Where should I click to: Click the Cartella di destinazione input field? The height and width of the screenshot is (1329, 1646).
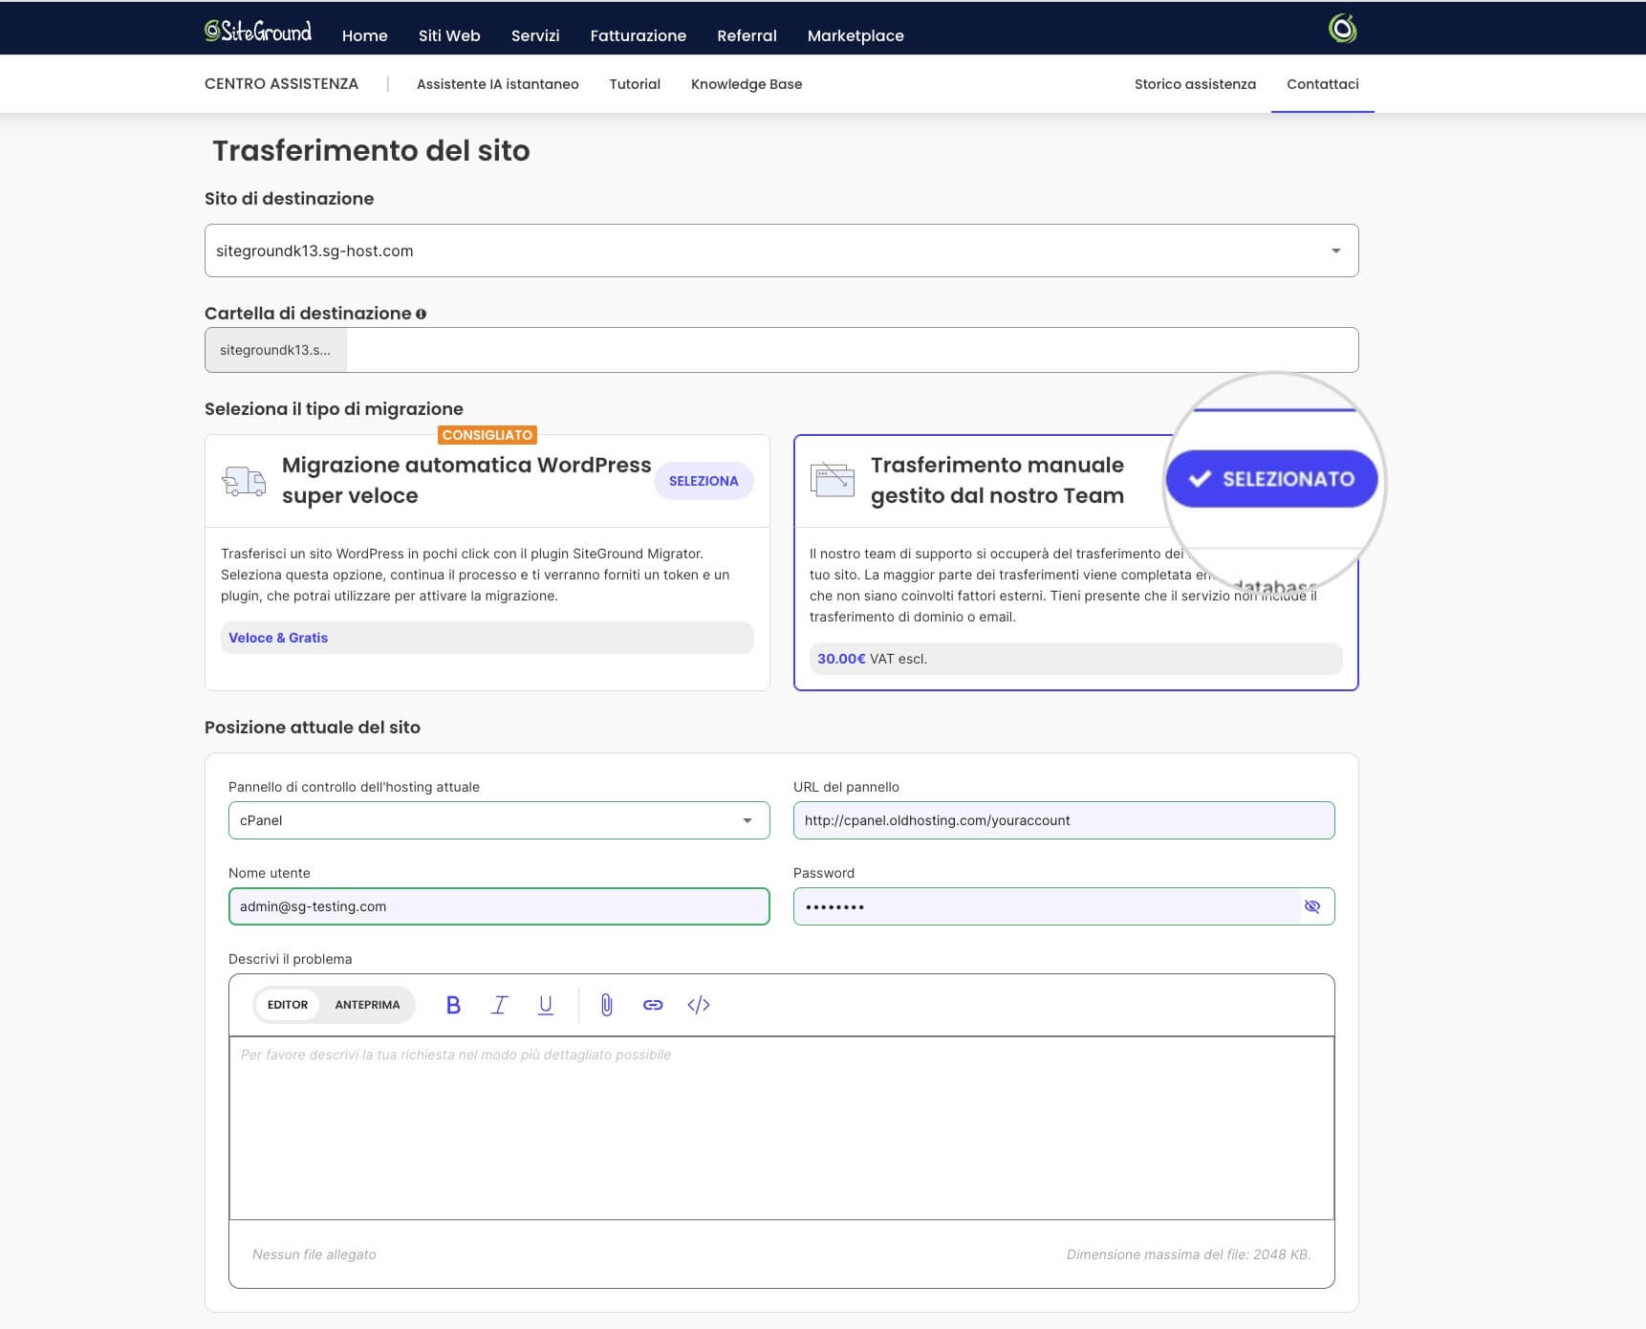852,350
